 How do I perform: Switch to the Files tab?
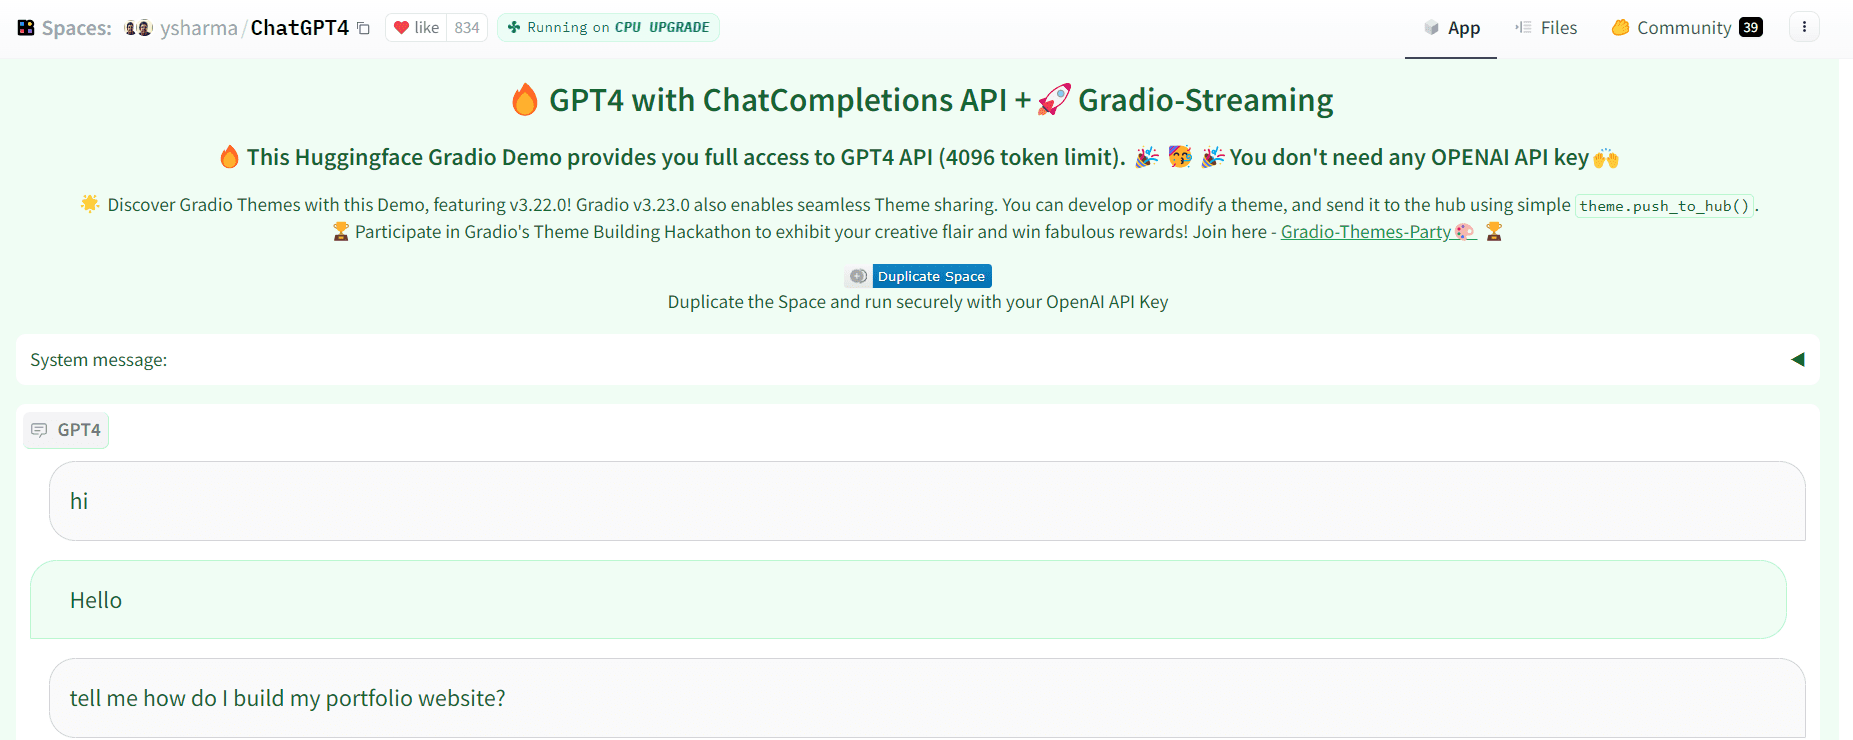coord(1546,28)
